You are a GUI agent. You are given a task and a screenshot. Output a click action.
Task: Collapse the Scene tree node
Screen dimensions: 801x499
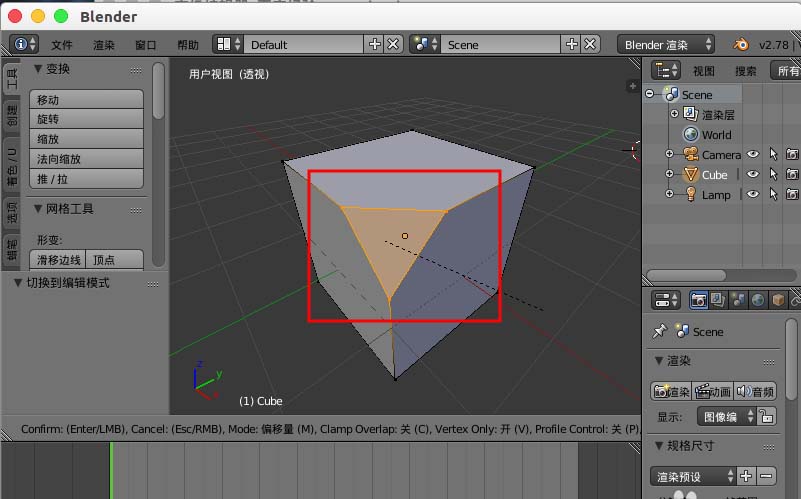(x=650, y=94)
